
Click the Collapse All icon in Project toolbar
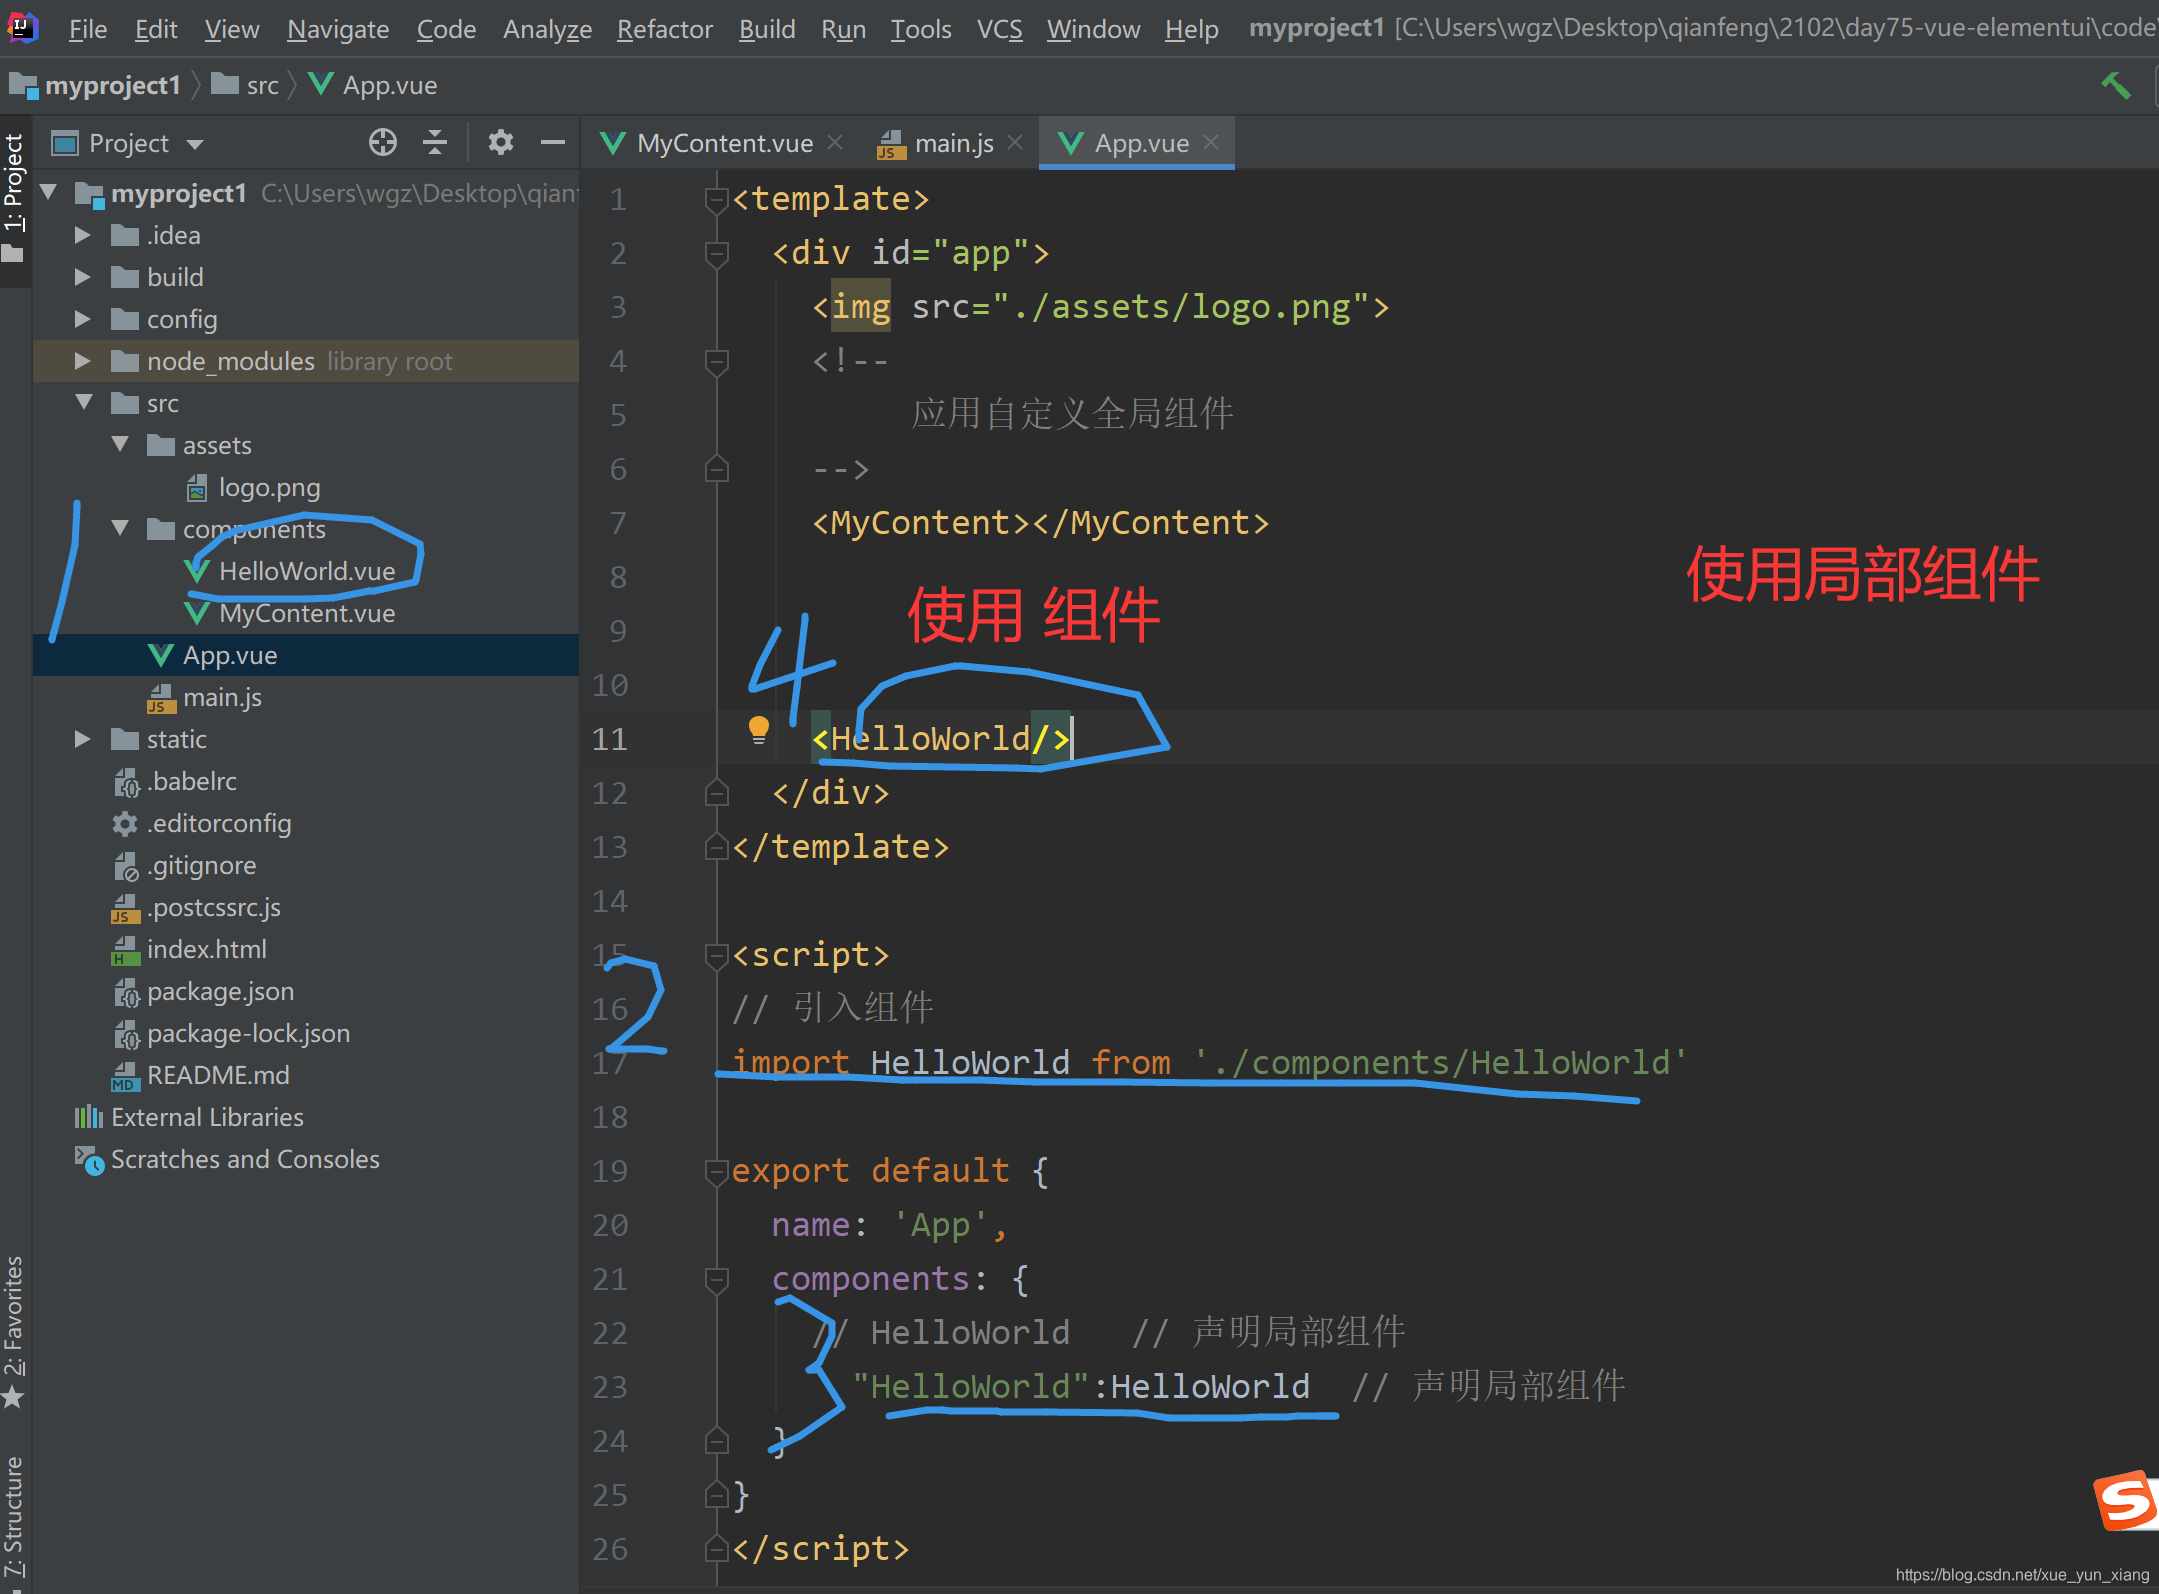pyautogui.click(x=434, y=142)
